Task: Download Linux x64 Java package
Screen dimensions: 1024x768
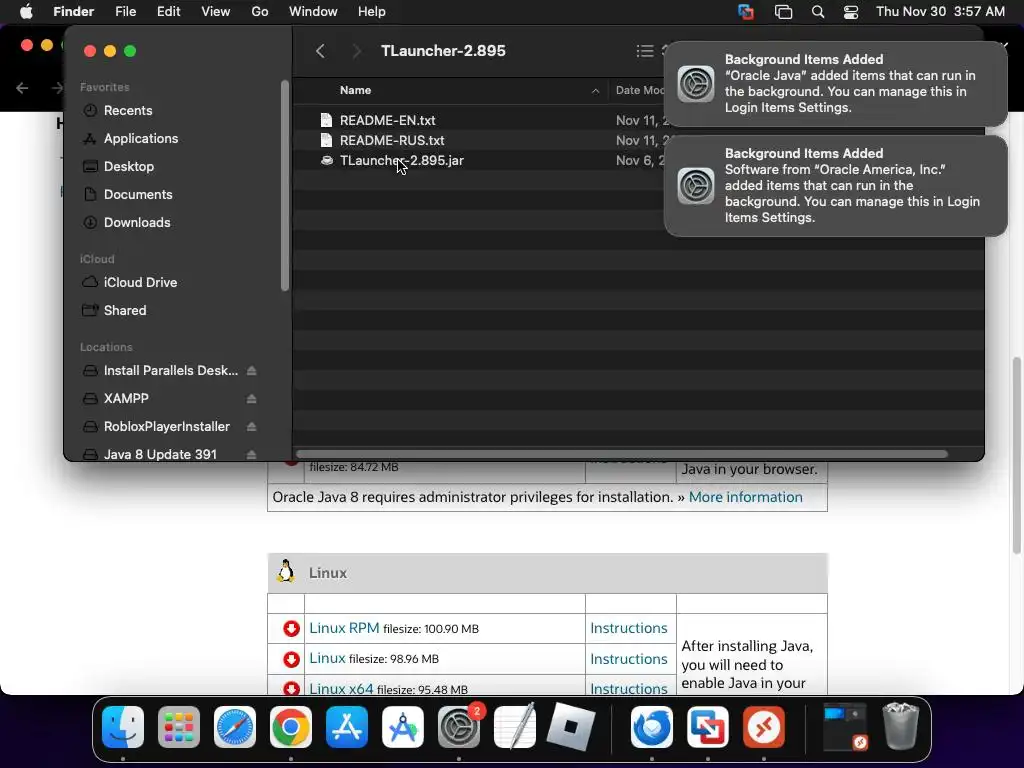Action: coord(341,688)
